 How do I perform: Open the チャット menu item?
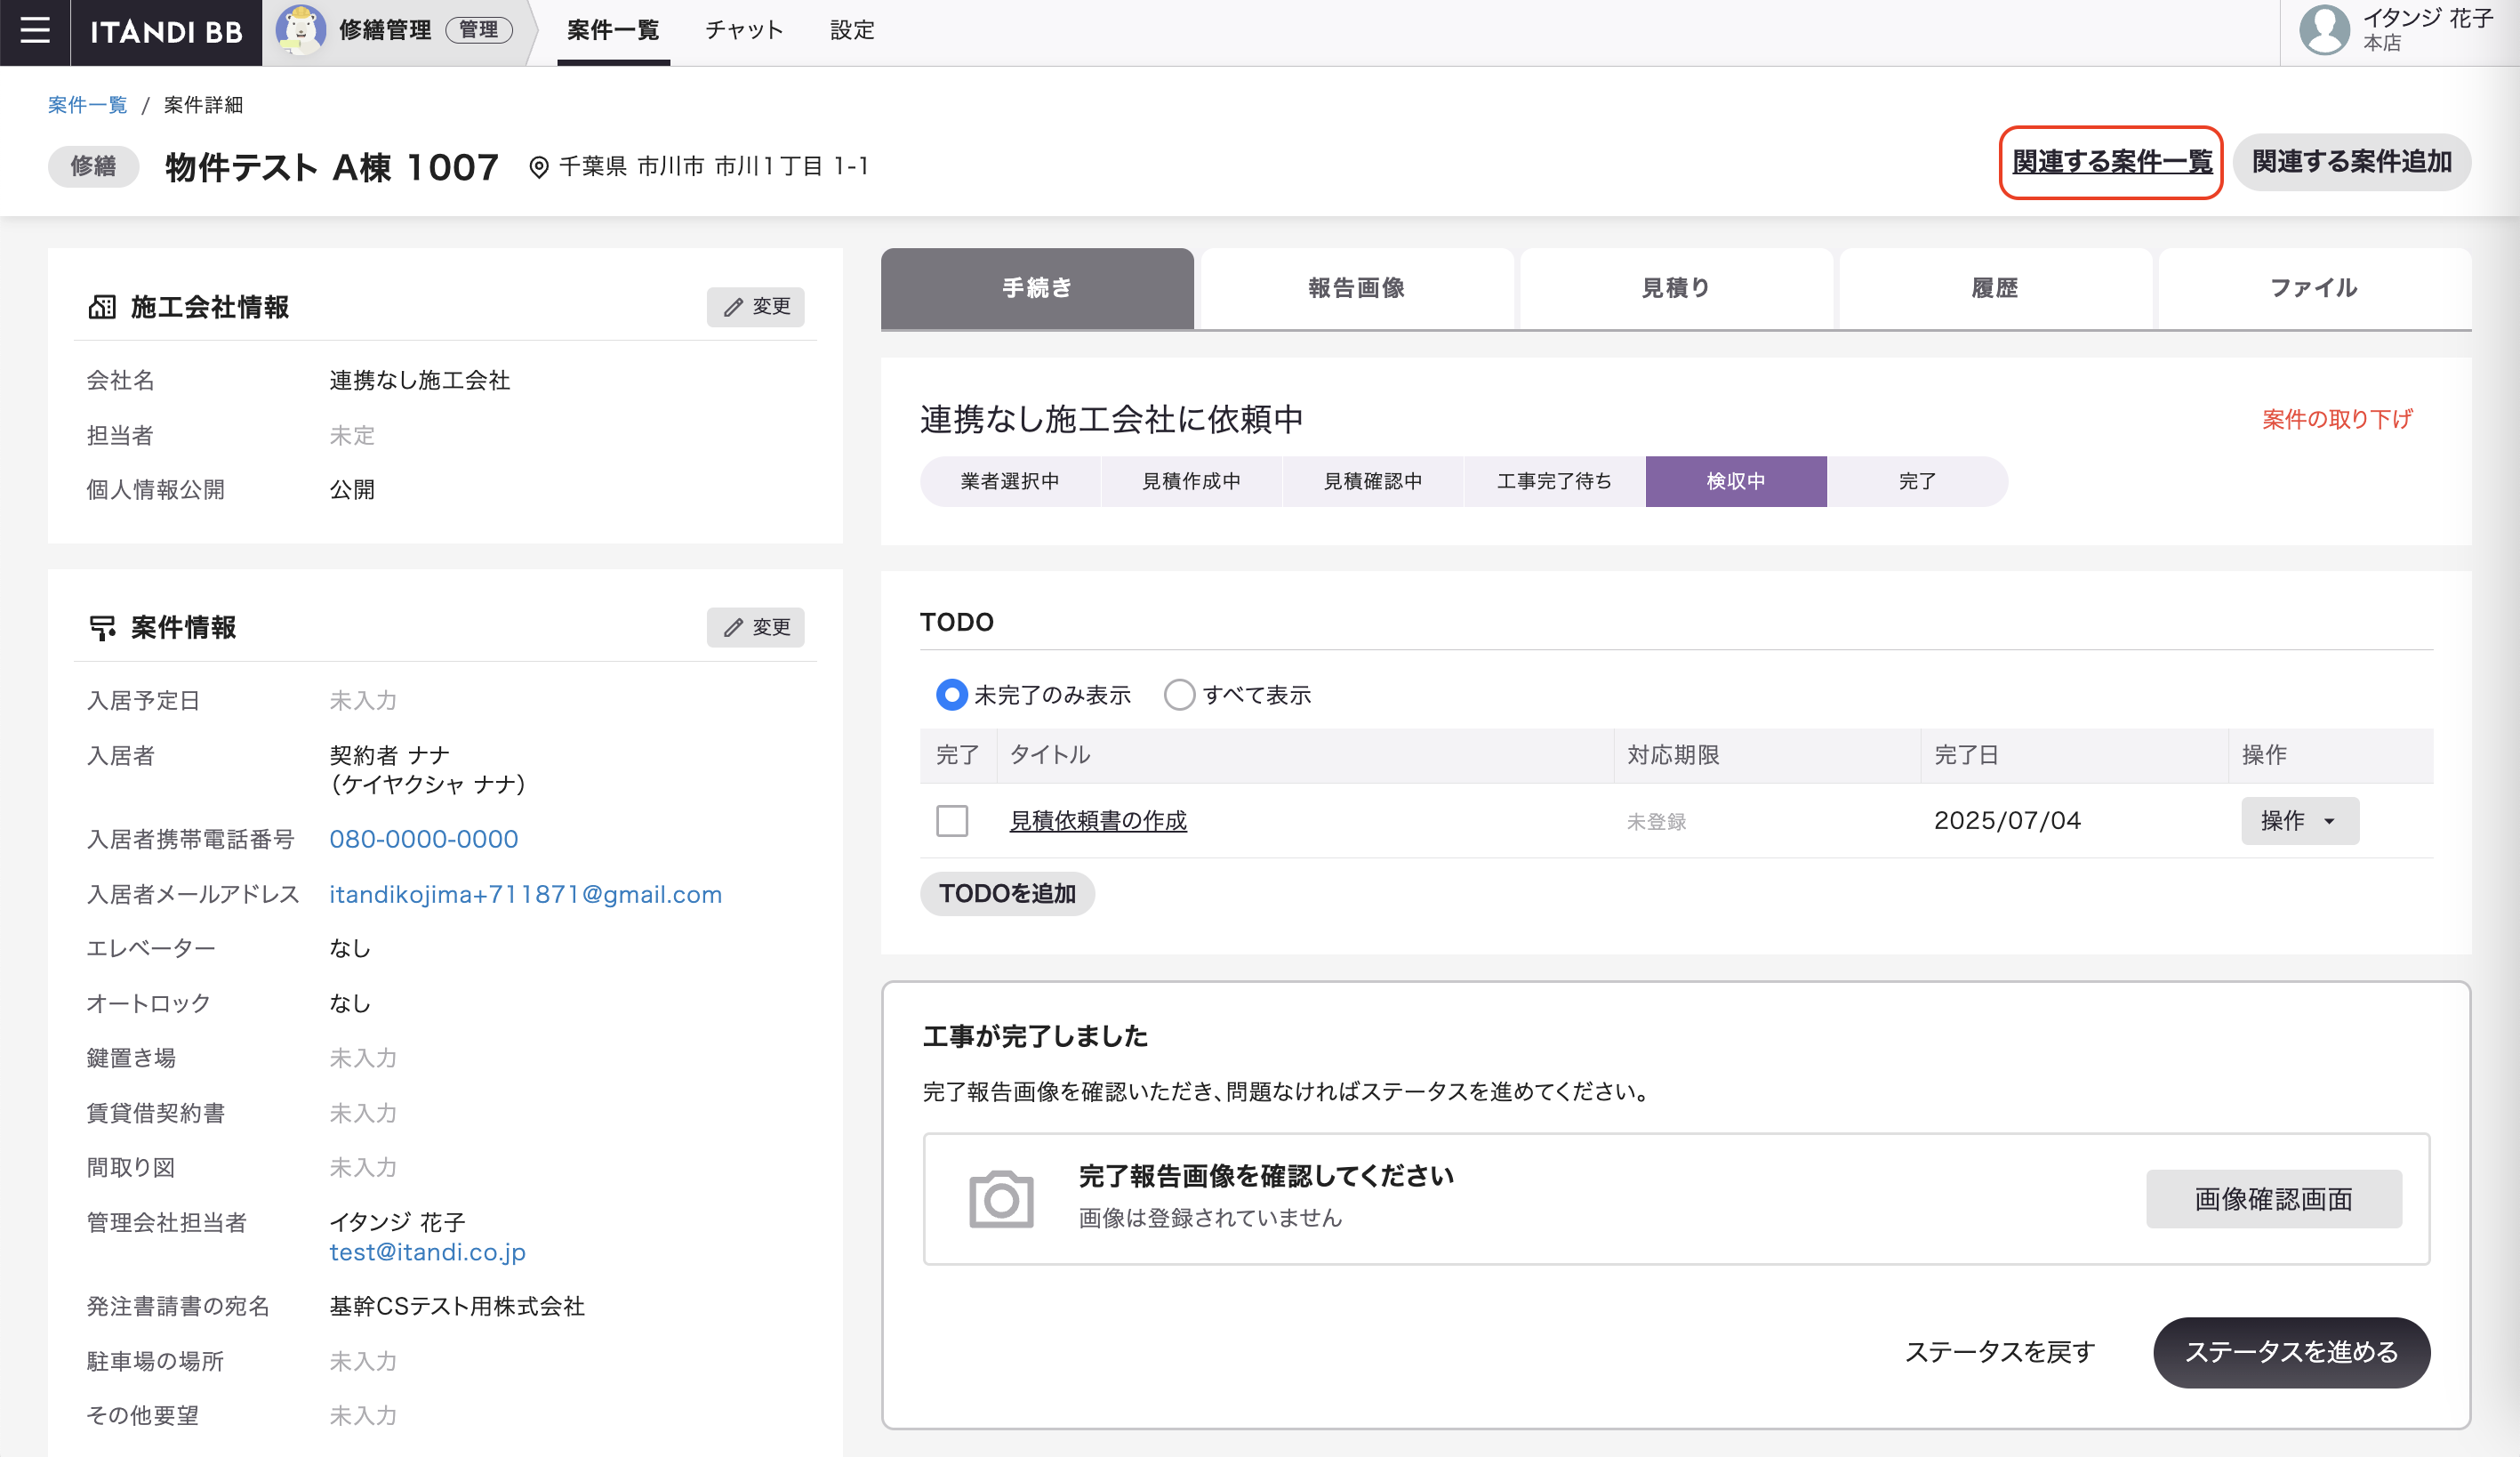(744, 30)
